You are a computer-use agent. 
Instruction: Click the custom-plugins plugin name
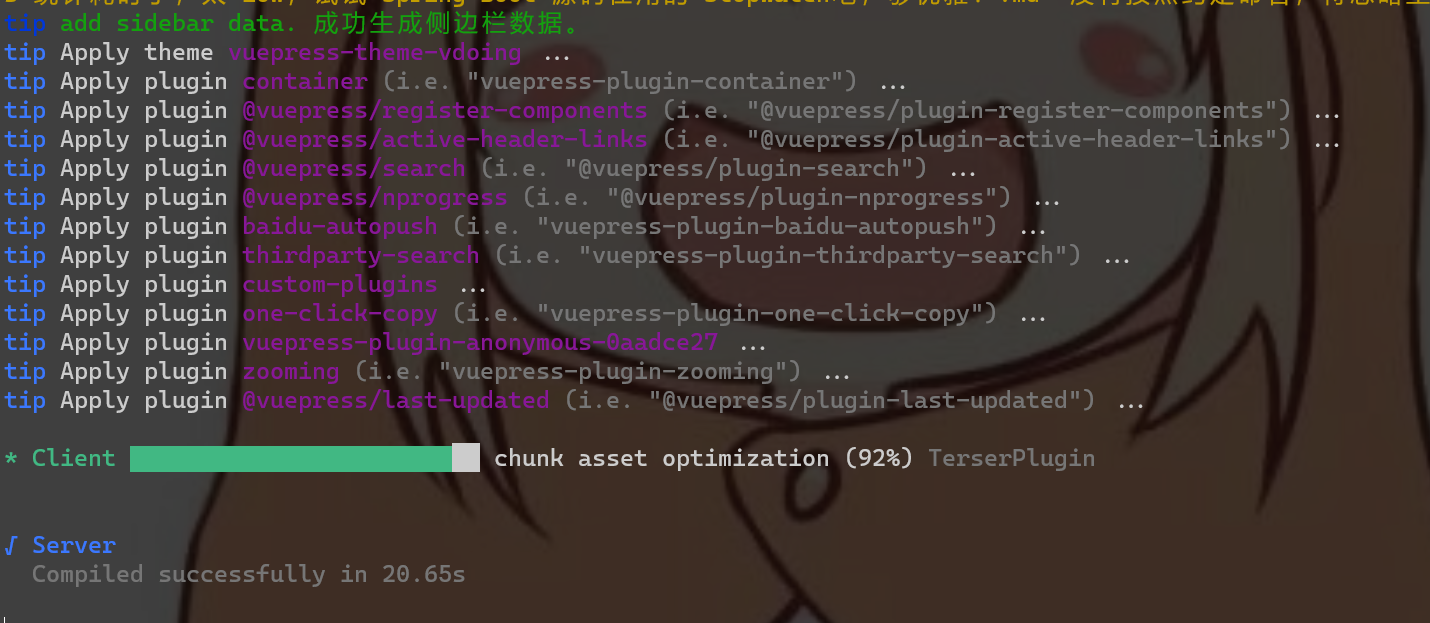tap(340, 285)
